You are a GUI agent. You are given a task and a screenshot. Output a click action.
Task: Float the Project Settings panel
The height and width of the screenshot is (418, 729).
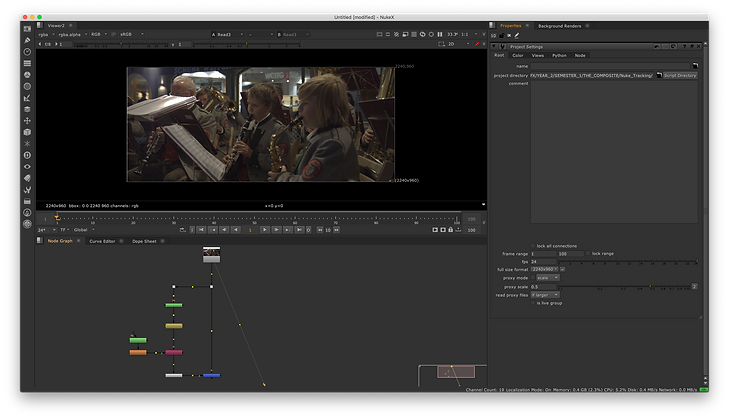point(691,46)
